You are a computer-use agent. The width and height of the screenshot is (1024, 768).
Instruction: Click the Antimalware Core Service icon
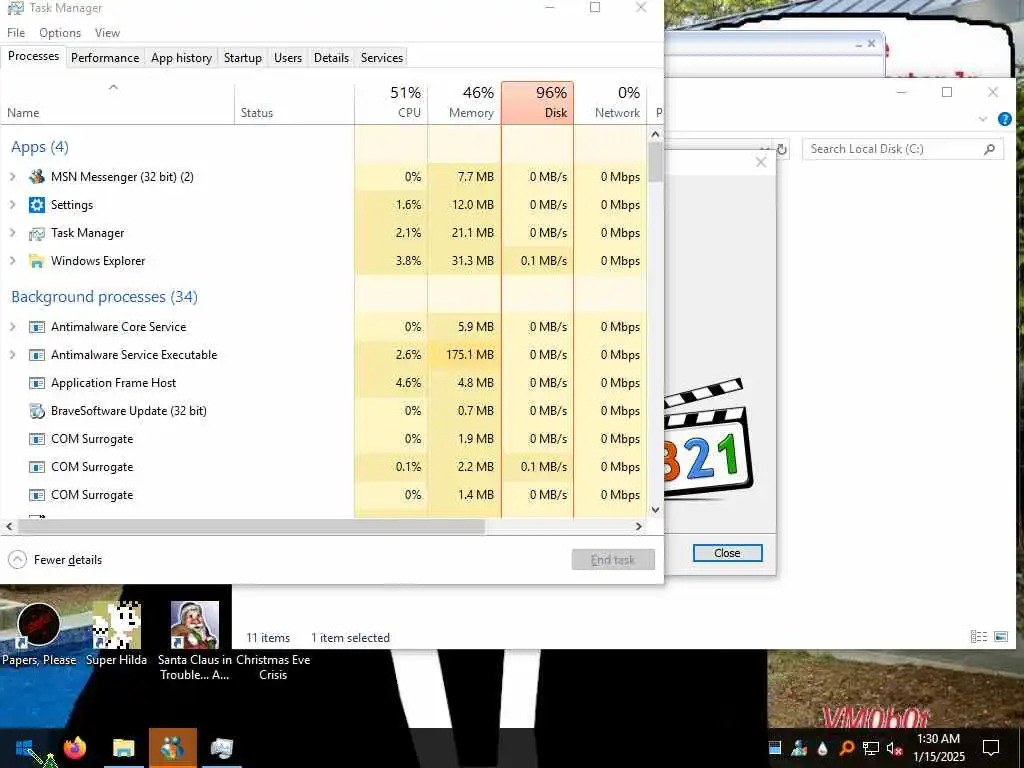click(37, 327)
